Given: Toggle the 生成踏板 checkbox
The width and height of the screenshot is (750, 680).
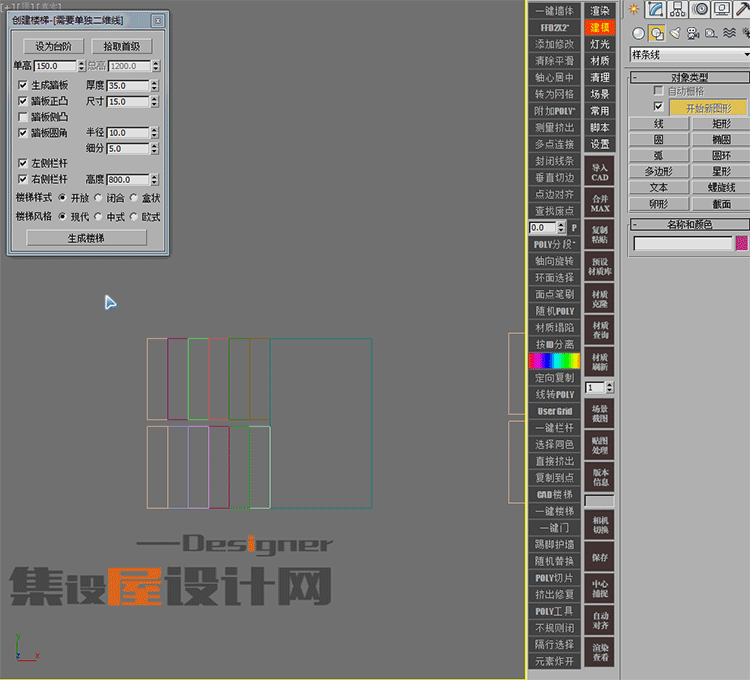Looking at the screenshot, I should [x=22, y=85].
